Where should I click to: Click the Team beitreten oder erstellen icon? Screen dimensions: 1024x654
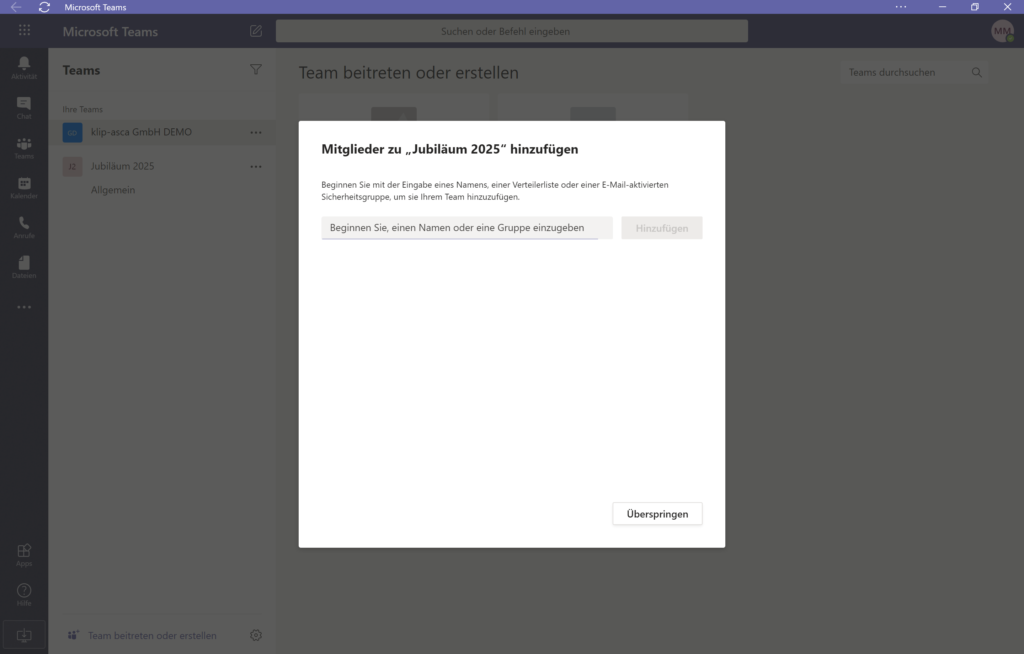click(x=73, y=635)
